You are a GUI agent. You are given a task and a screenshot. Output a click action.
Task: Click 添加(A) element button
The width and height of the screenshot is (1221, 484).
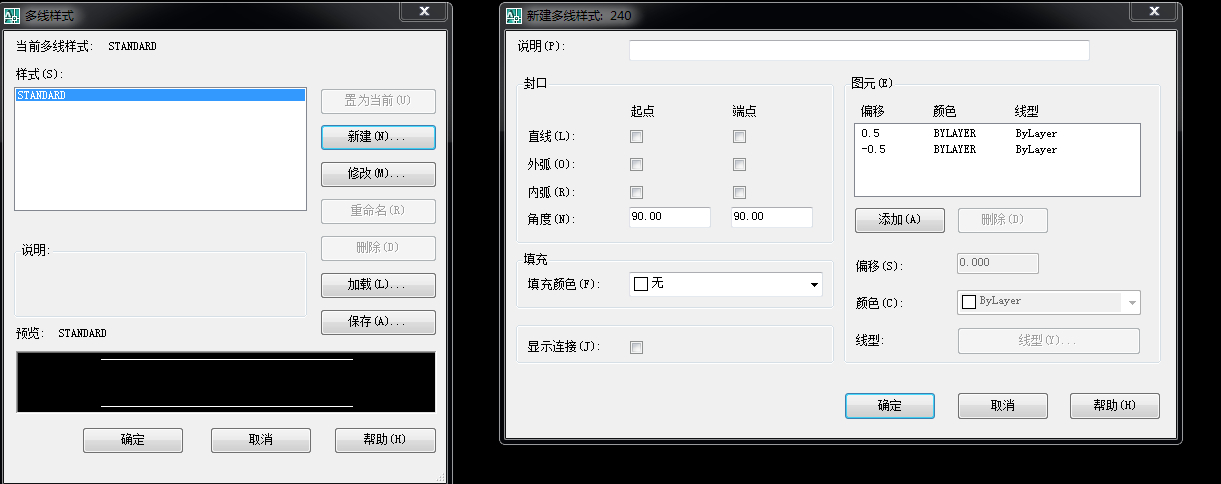(x=899, y=220)
